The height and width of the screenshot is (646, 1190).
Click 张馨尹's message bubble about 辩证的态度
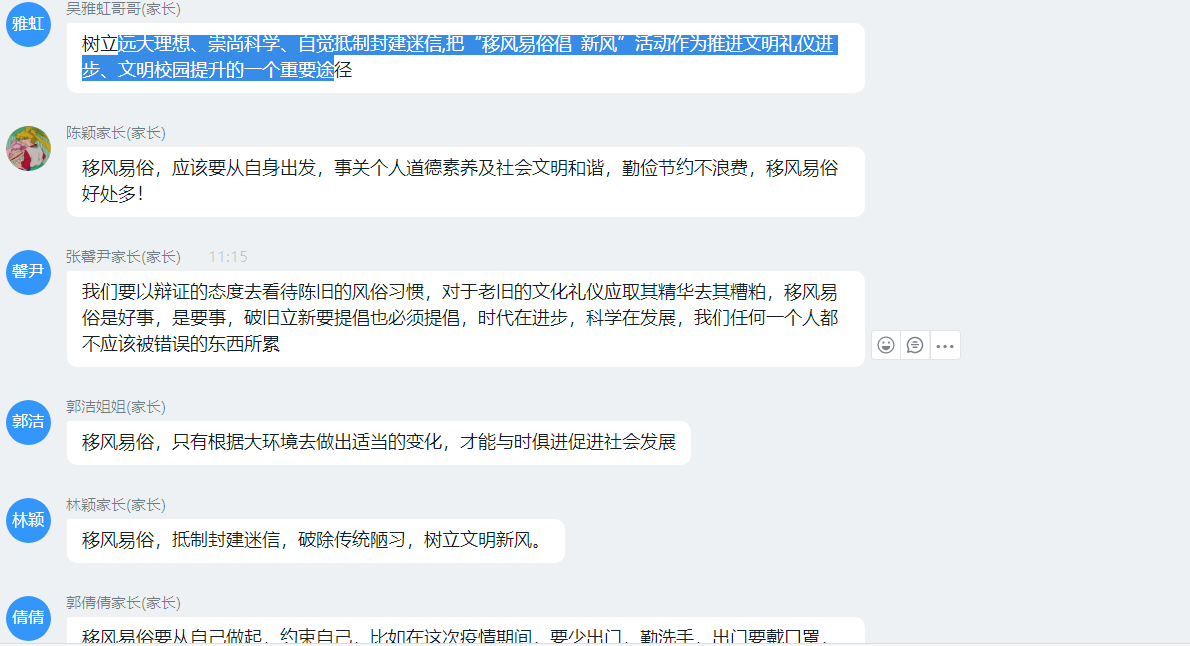[x=465, y=319]
